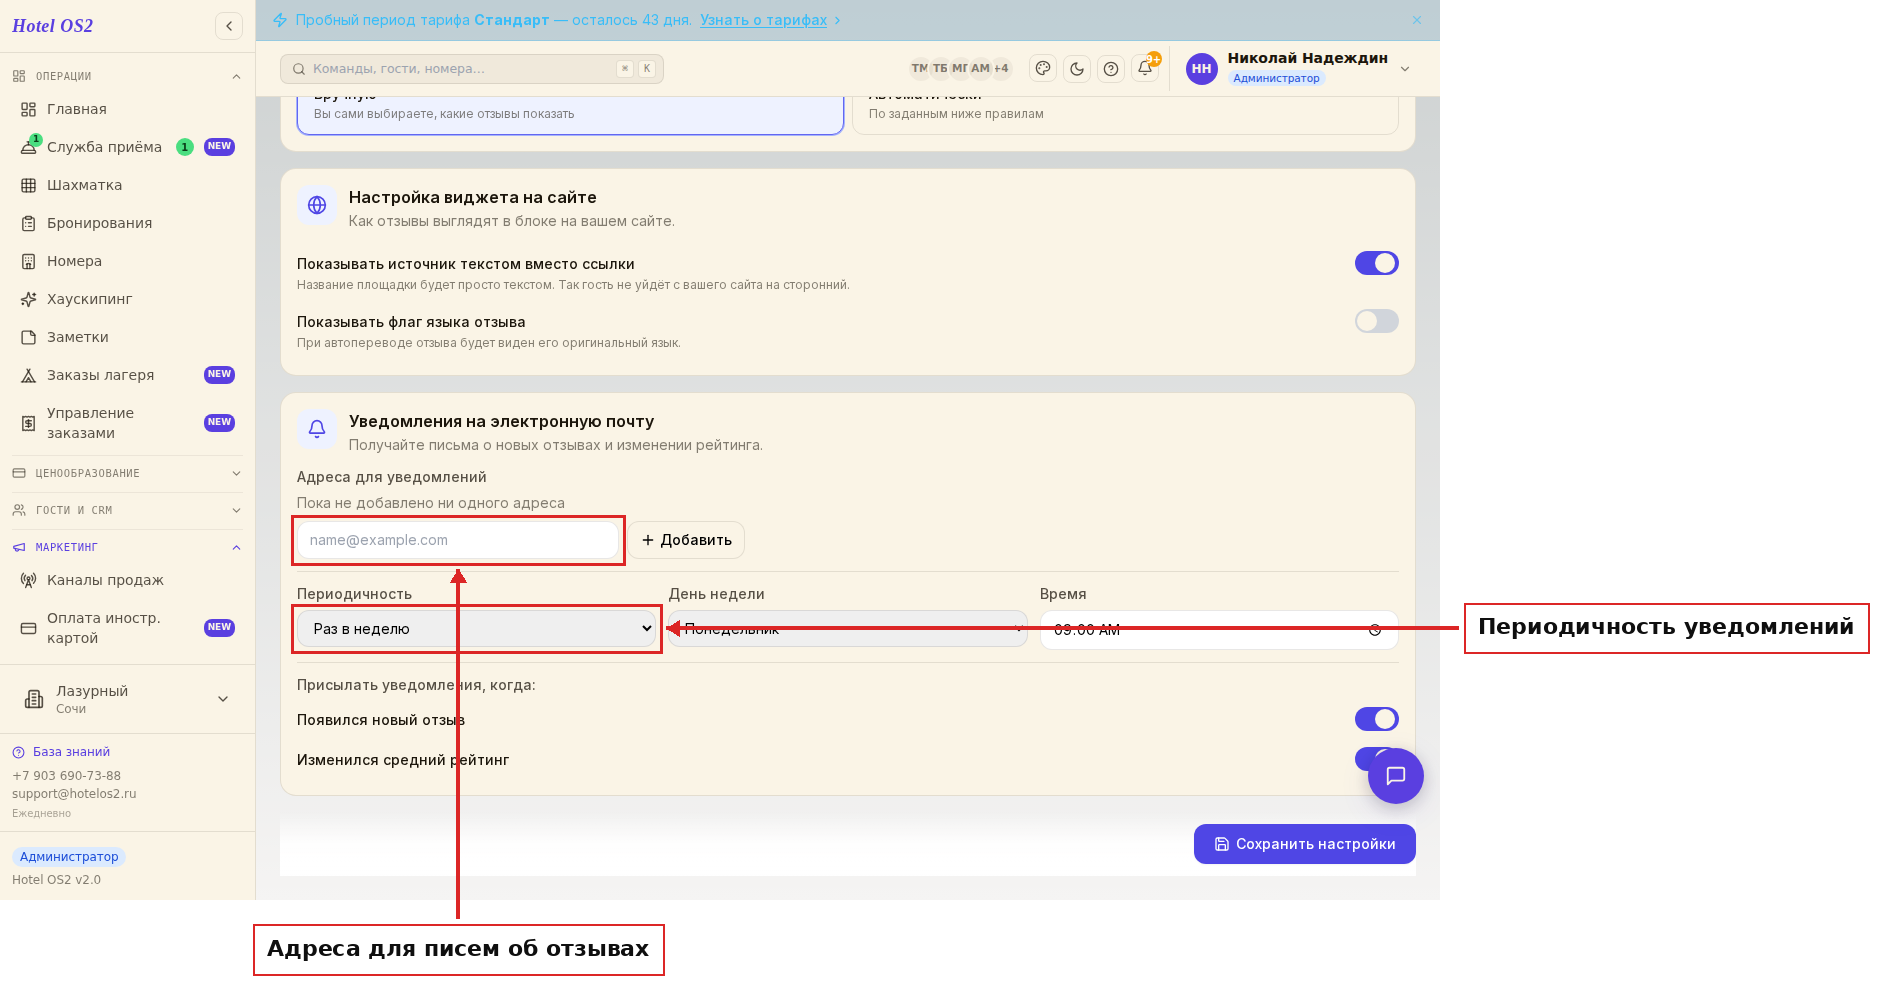Enable showing review language flag toggle
This screenshot has height=999, width=1893.
pos(1377,321)
